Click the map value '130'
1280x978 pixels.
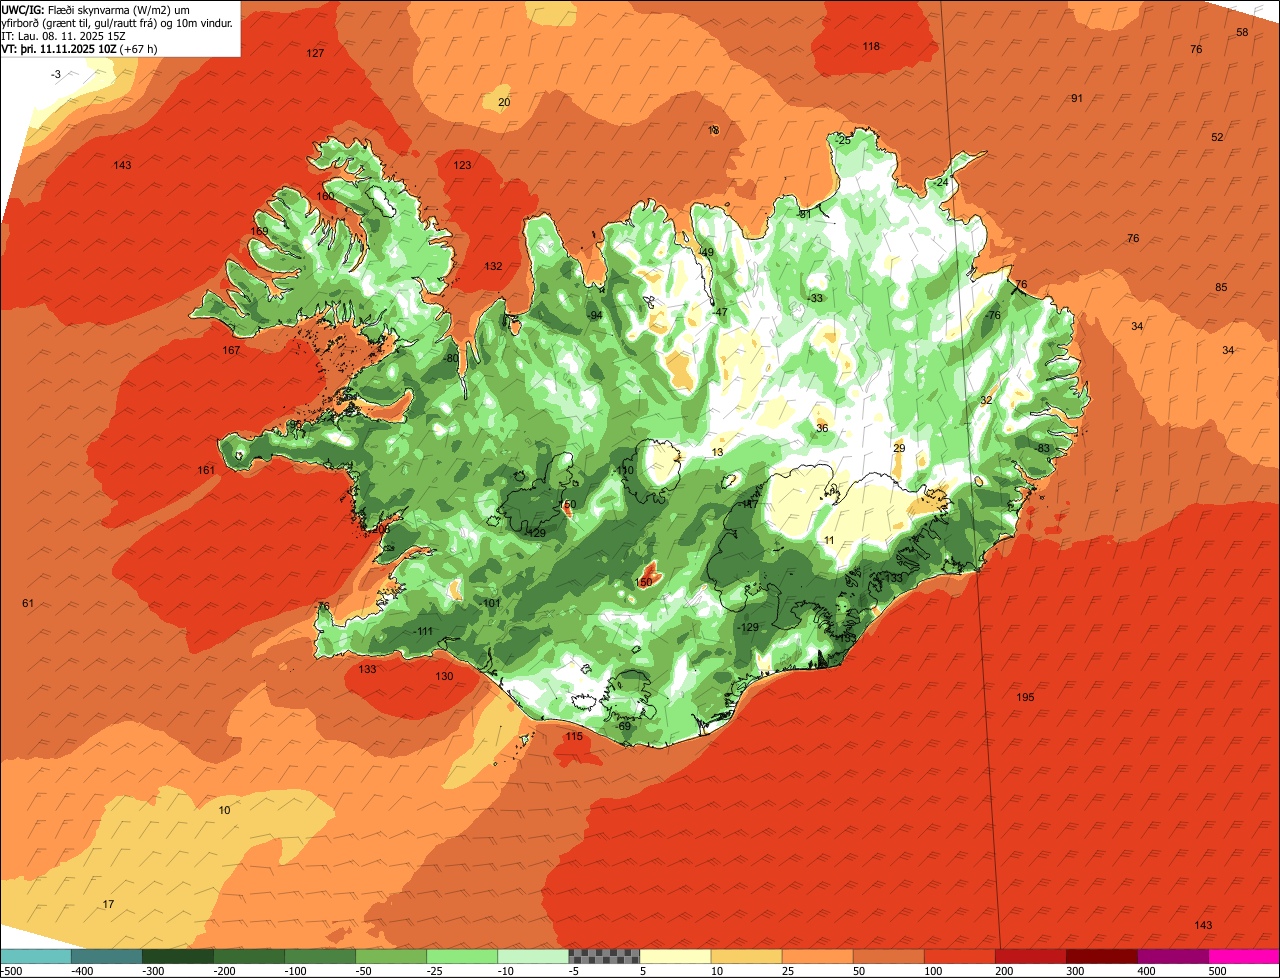pyautogui.click(x=444, y=676)
